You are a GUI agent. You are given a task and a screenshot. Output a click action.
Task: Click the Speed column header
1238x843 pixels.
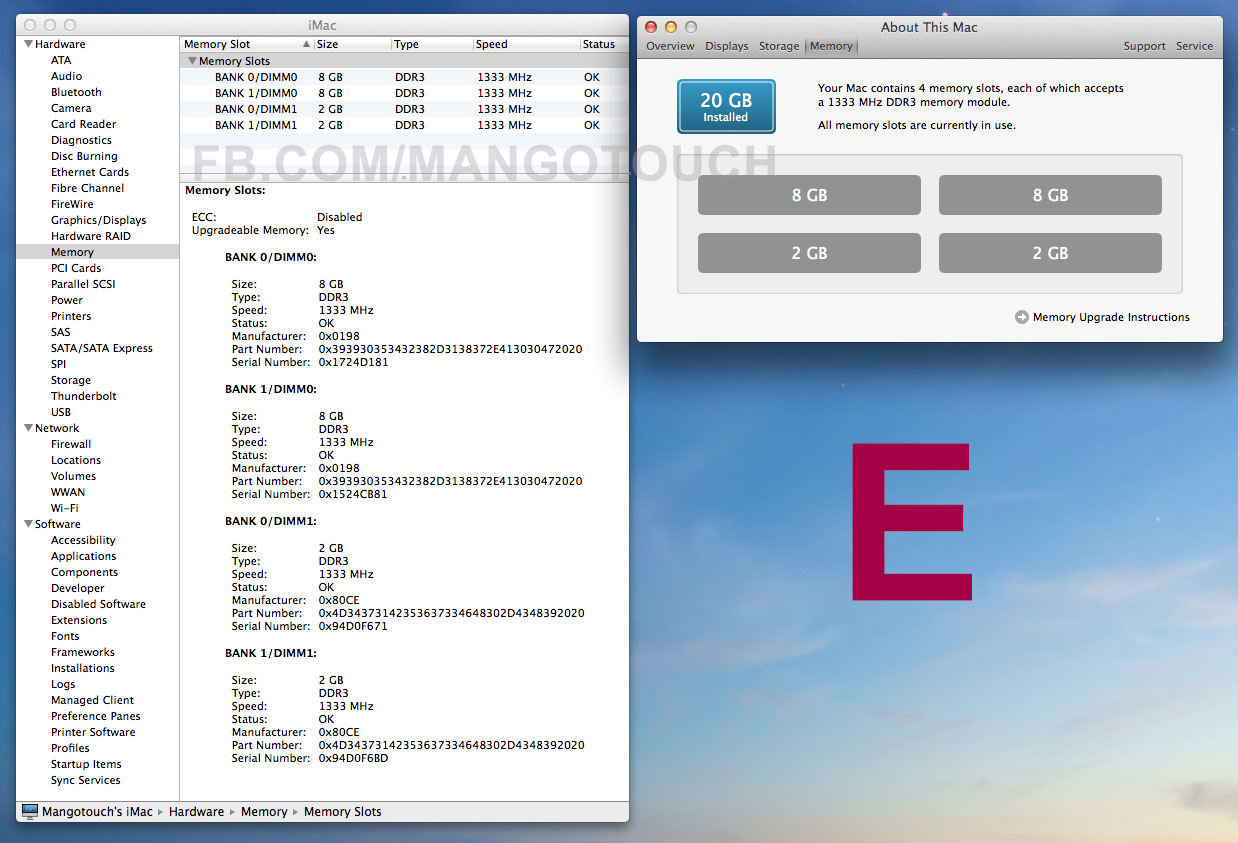tap(525, 44)
